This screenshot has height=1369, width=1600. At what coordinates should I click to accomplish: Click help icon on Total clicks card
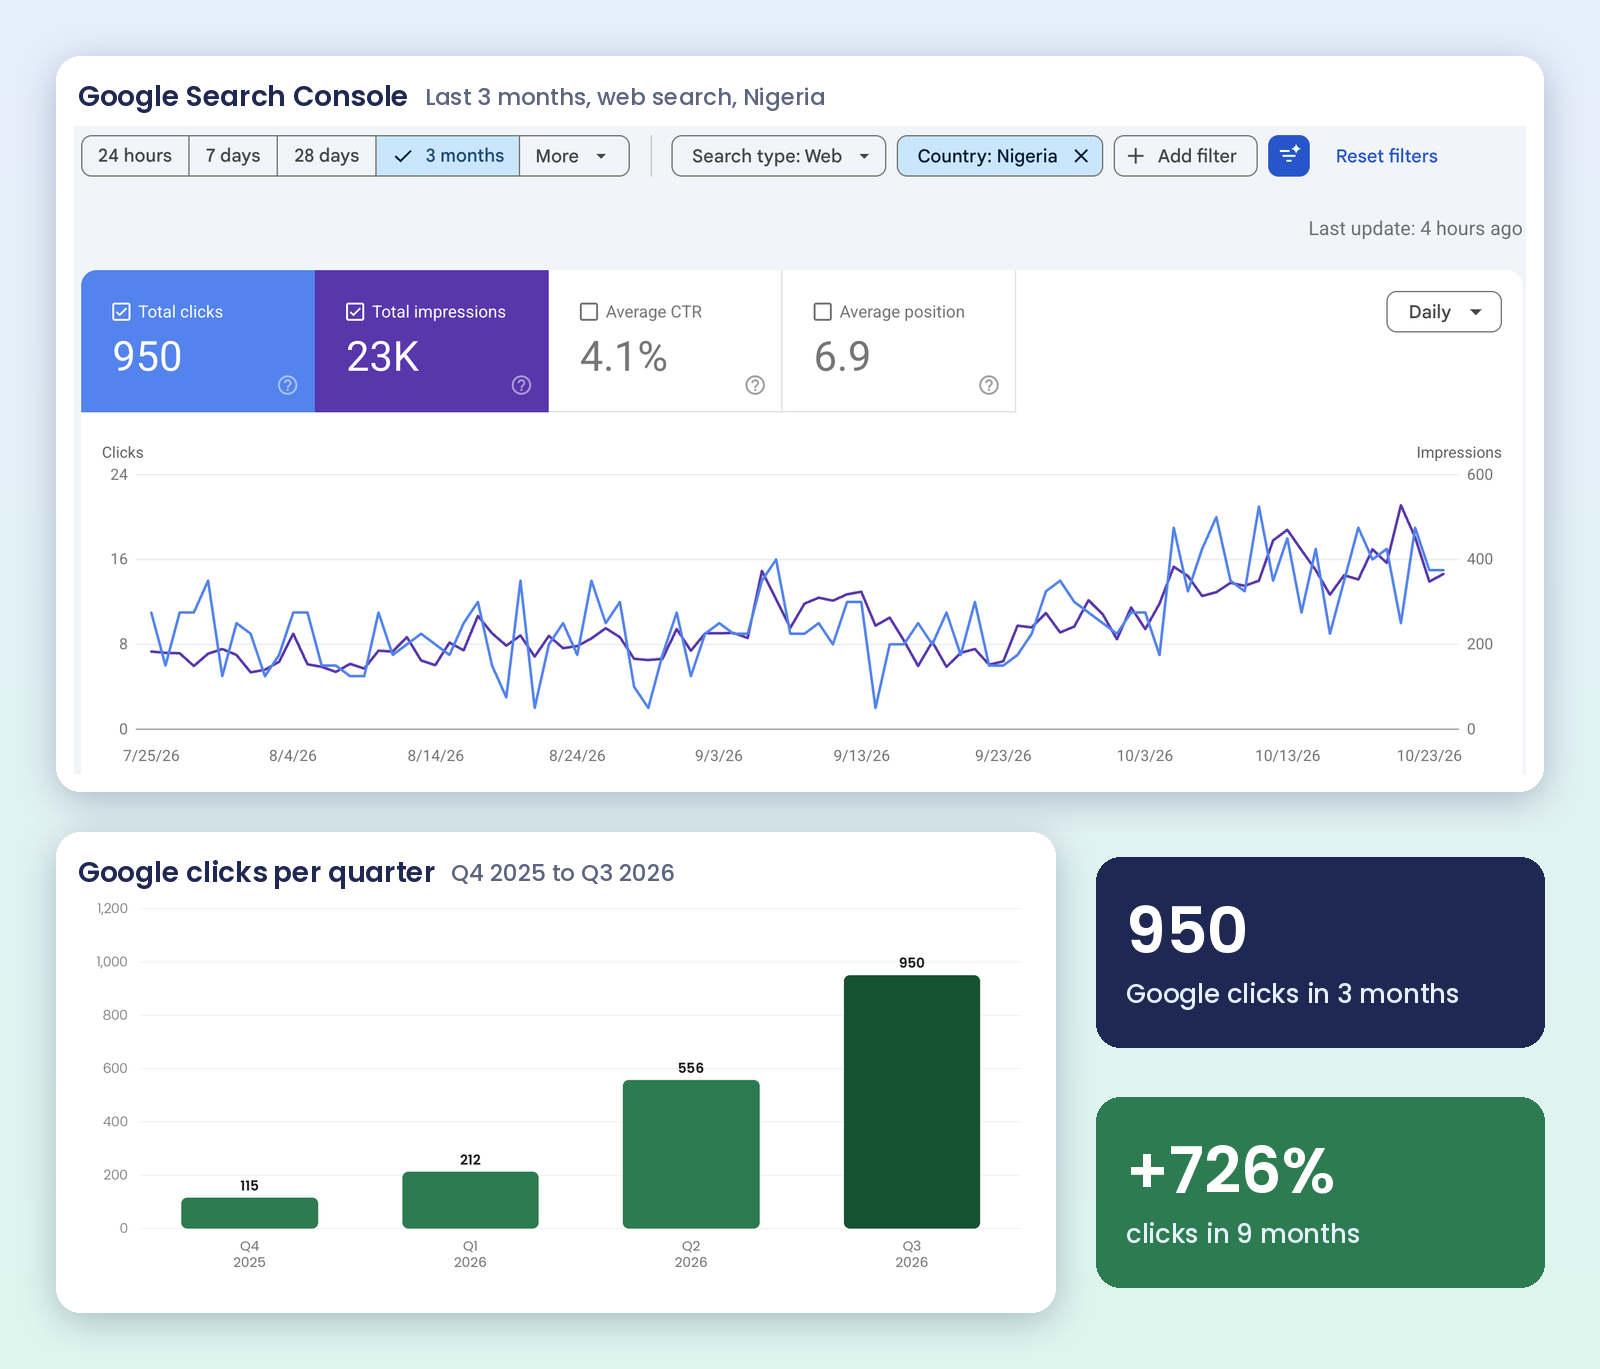[x=288, y=385]
